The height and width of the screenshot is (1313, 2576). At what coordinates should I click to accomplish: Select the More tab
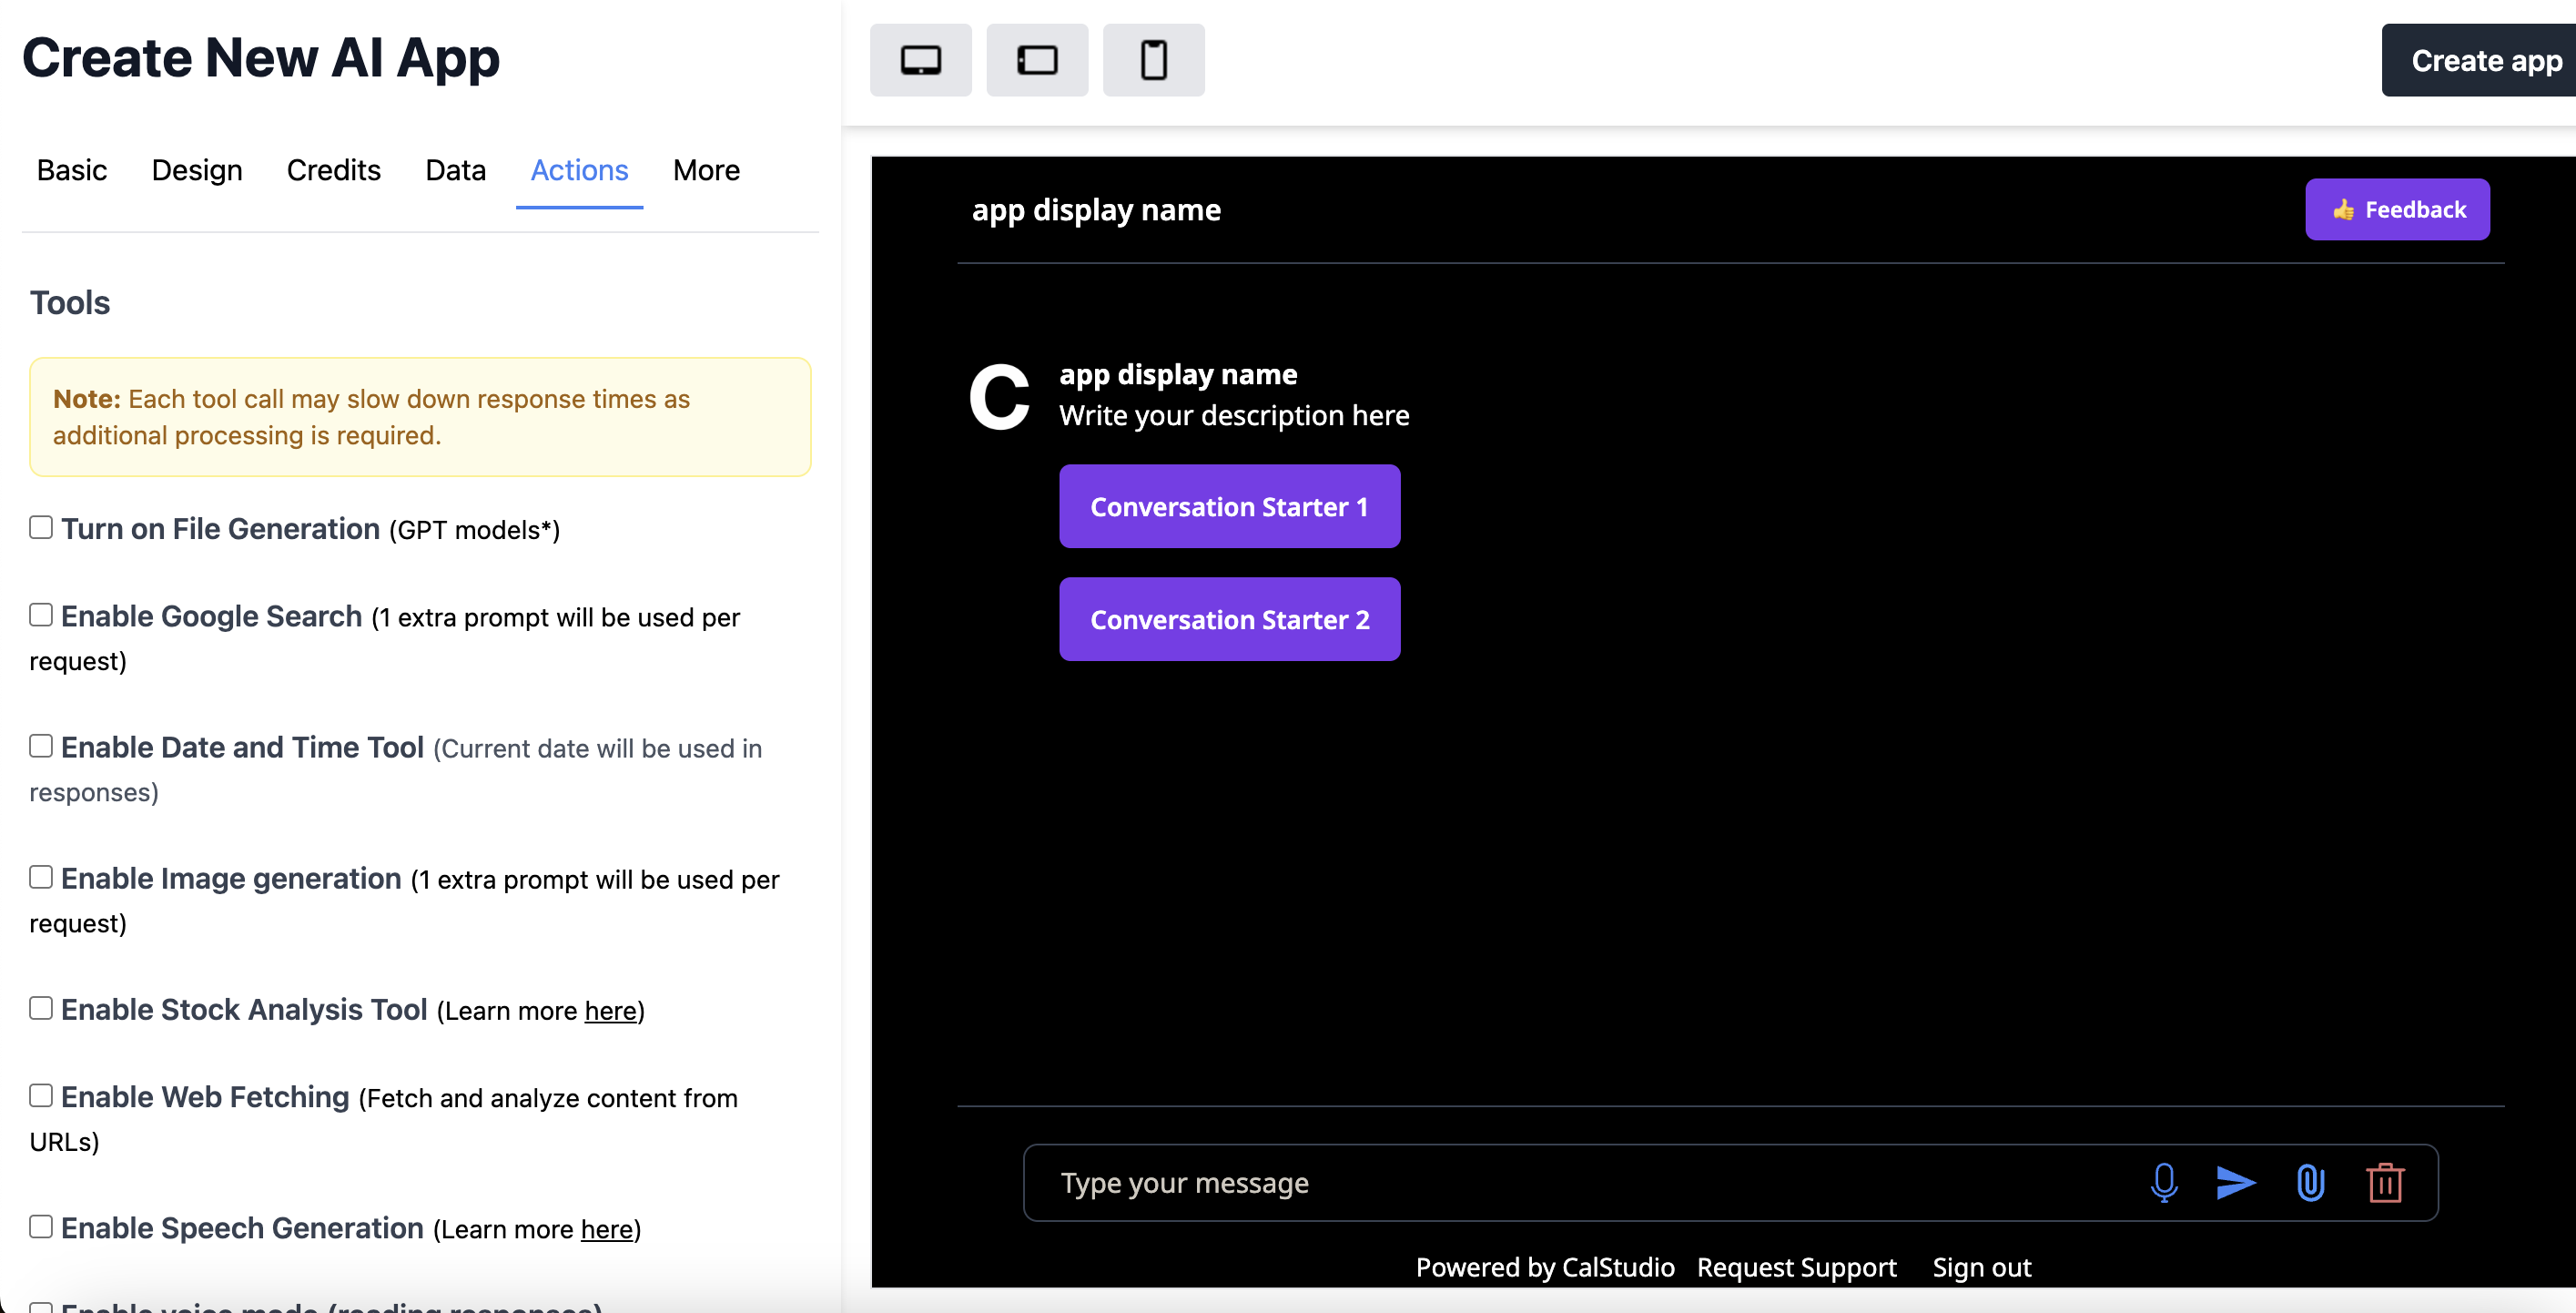tap(705, 170)
